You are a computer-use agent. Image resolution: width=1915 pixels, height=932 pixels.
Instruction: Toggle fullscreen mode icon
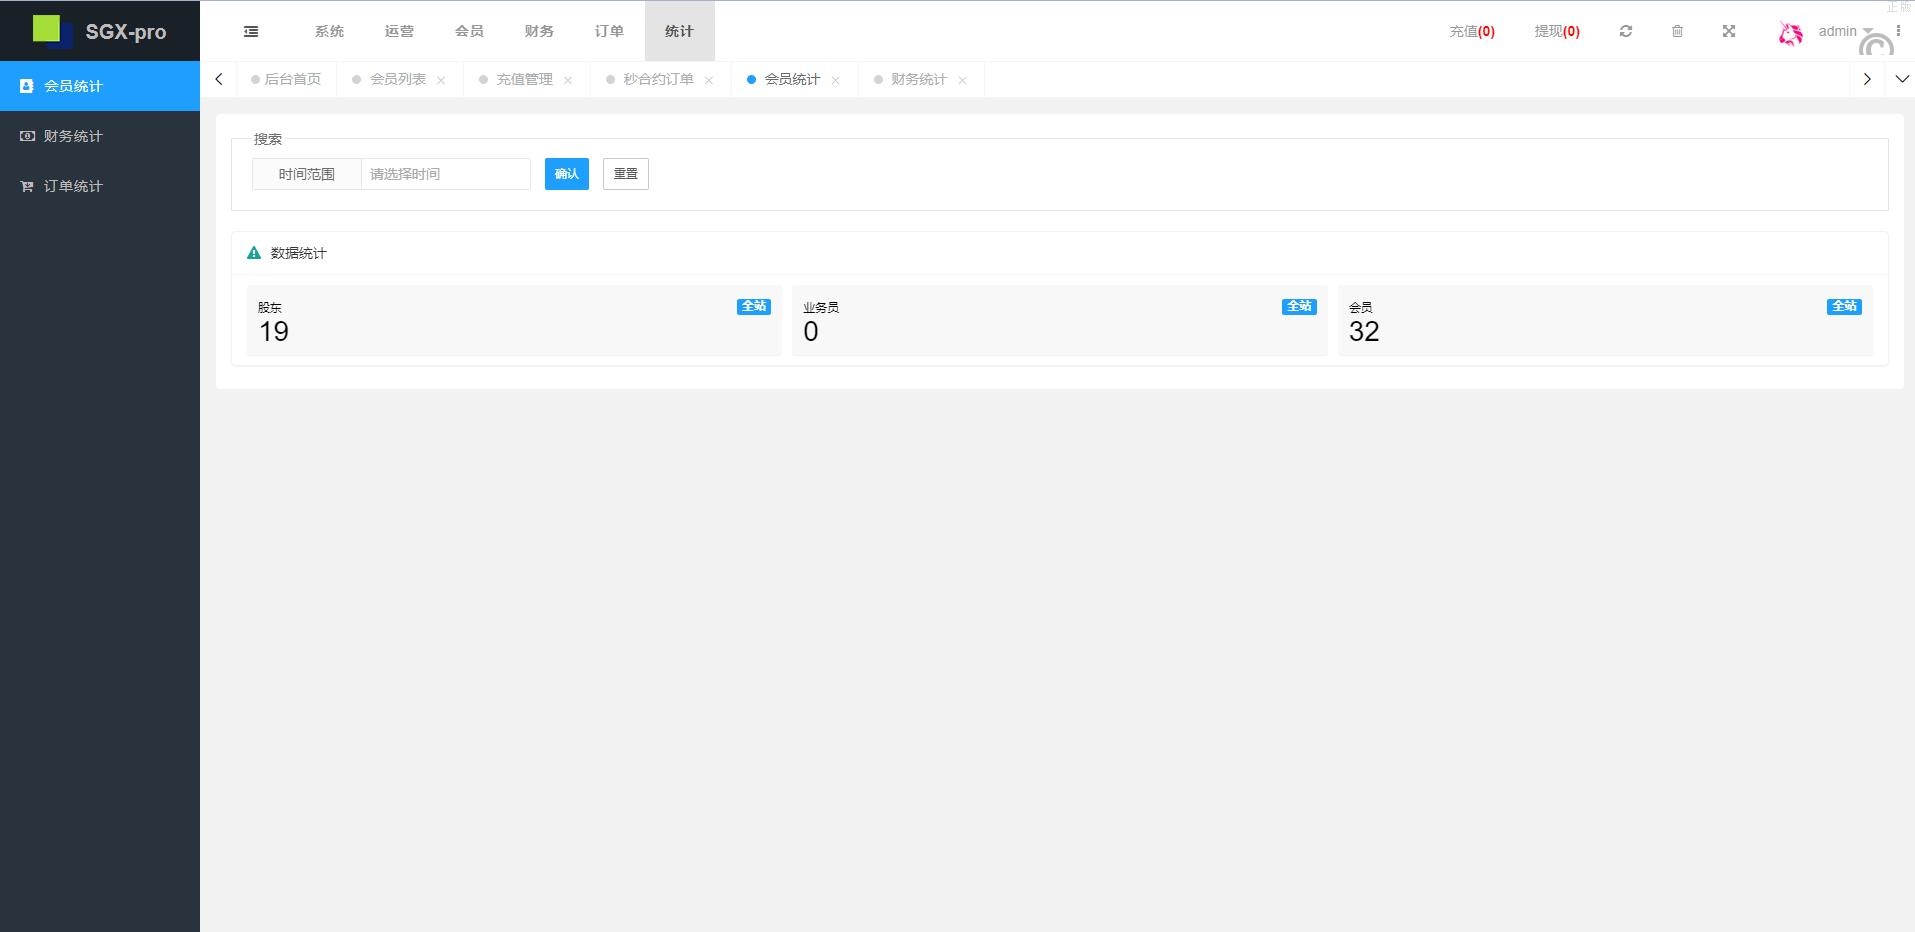point(1729,32)
